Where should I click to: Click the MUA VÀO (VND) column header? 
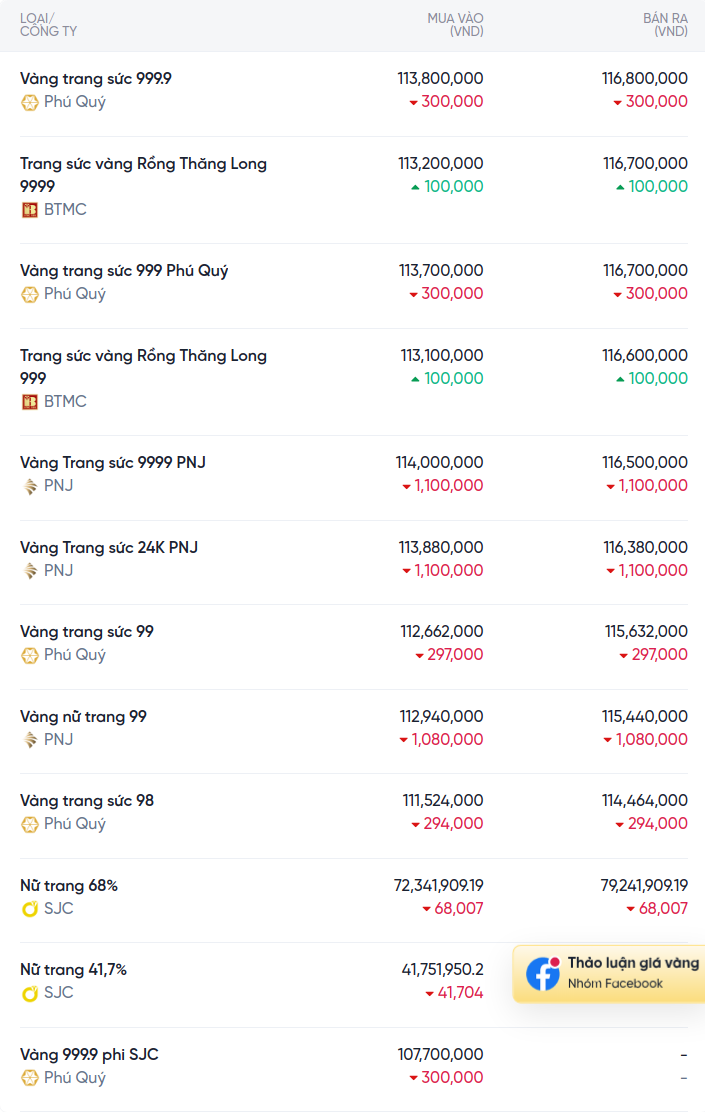[455, 25]
